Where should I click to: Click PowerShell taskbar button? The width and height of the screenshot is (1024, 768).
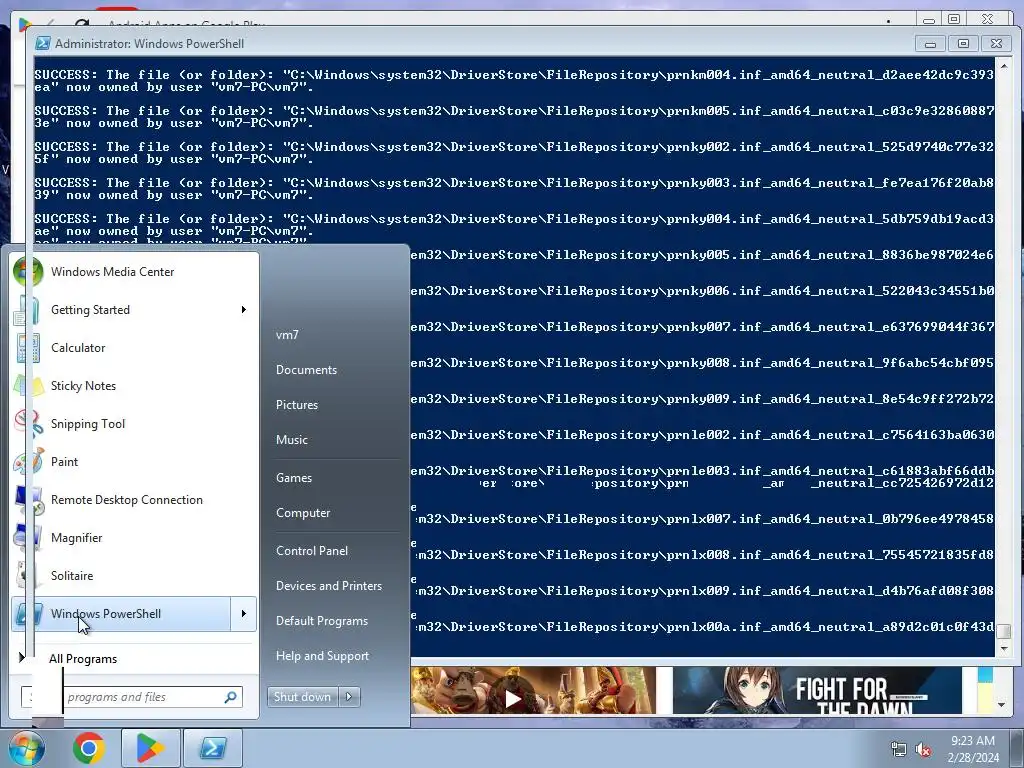213,748
